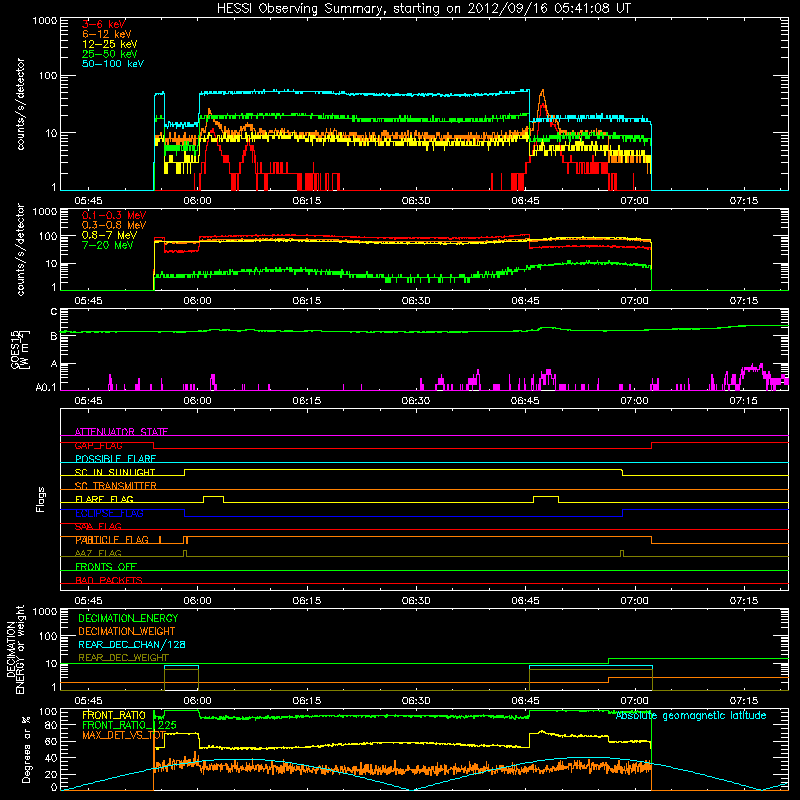
Task: Select the FLARE_FLAG label
Action: tap(104, 499)
